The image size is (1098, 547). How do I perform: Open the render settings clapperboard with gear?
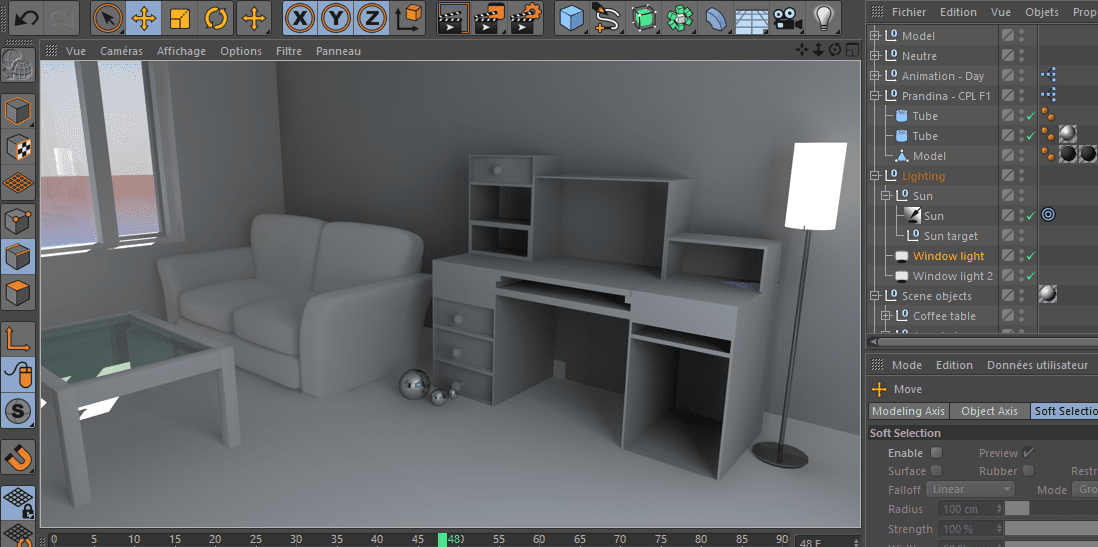click(x=526, y=18)
